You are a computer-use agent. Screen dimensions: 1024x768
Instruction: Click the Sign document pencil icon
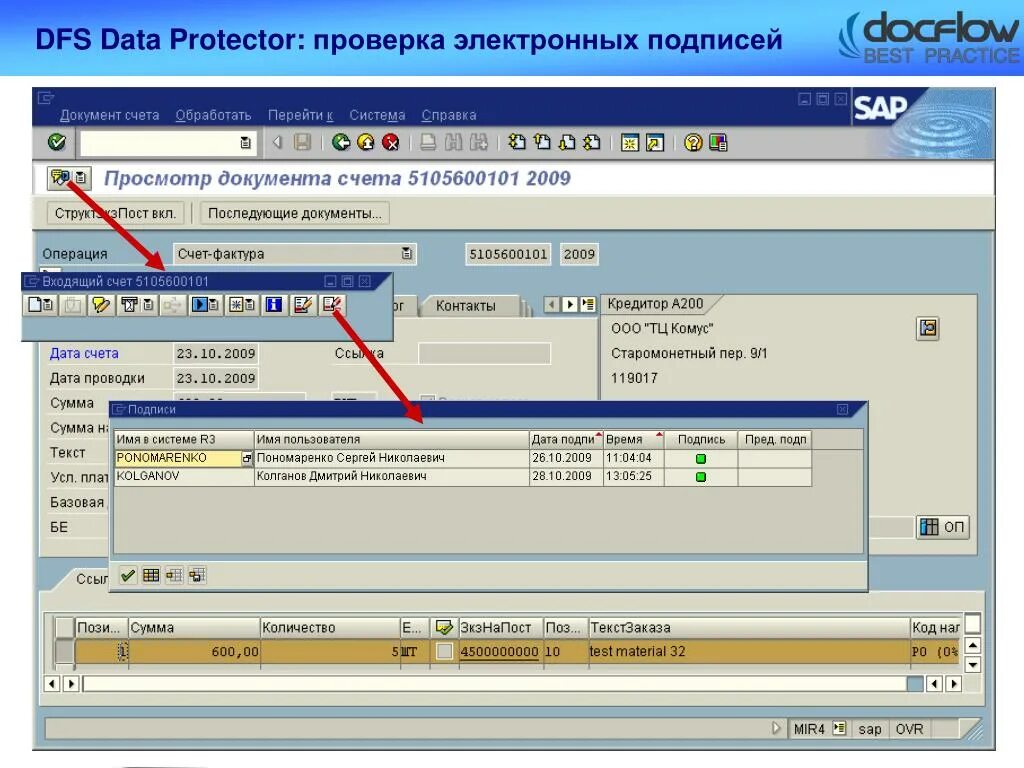(x=303, y=305)
